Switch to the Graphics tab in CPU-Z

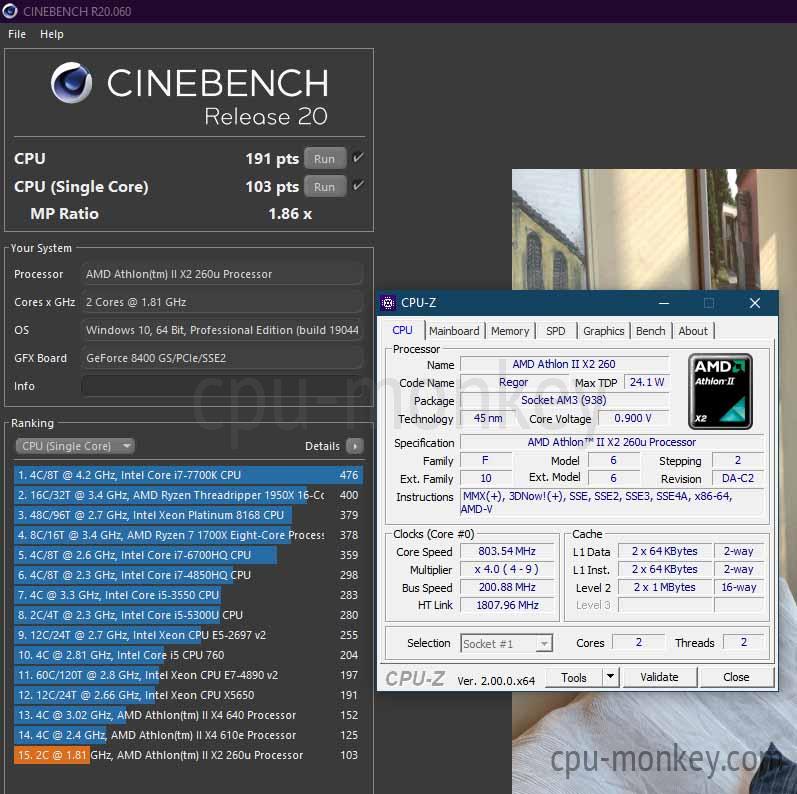[603, 331]
